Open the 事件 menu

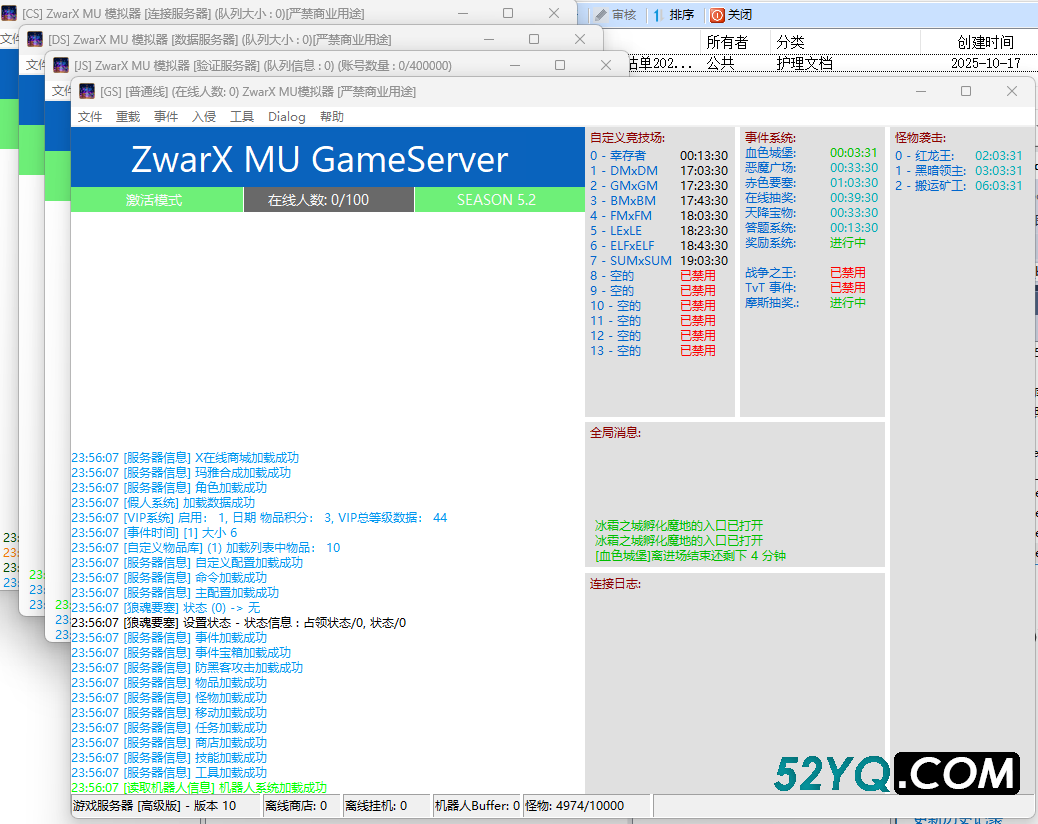pos(165,117)
